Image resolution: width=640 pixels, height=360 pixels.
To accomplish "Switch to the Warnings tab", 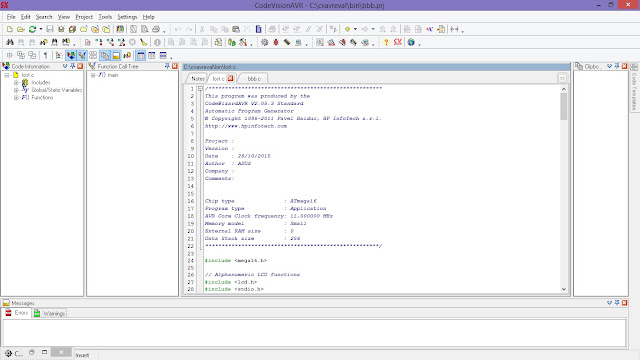I will click(49, 313).
